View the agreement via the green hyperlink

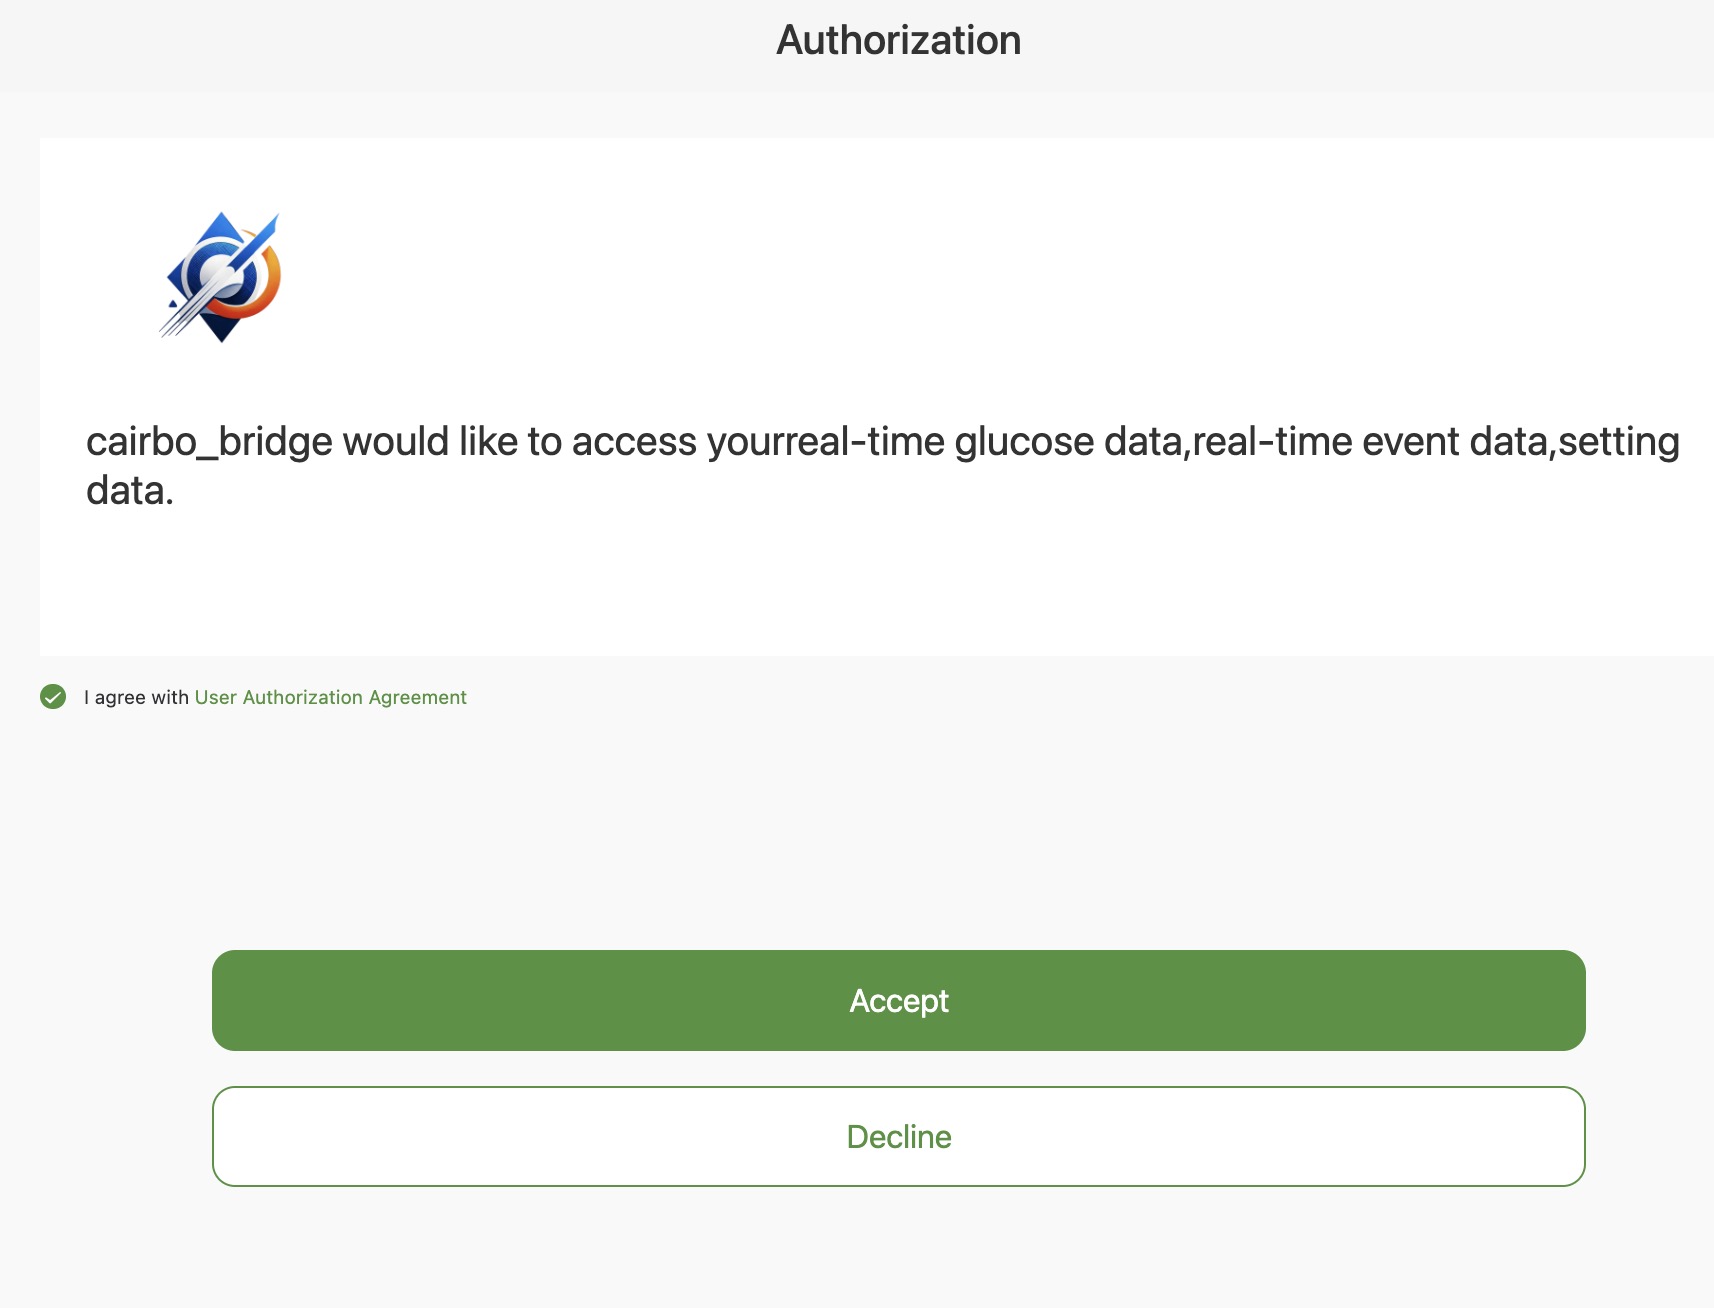[330, 697]
